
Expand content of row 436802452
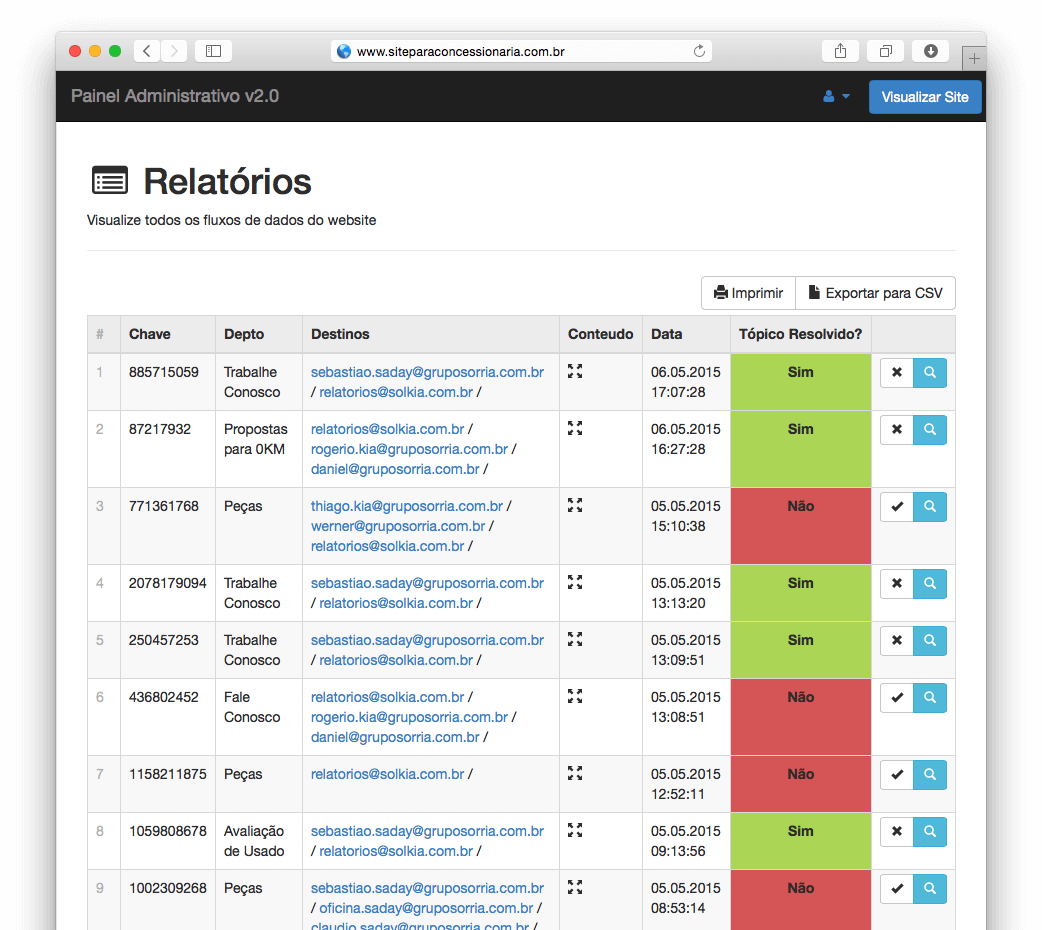point(575,697)
